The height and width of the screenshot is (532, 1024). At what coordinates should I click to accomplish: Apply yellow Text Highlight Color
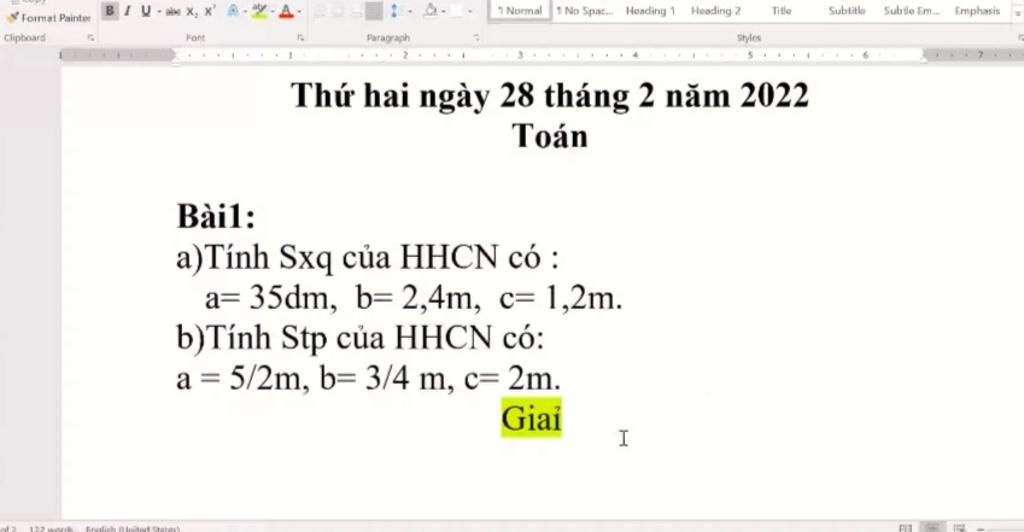click(259, 11)
